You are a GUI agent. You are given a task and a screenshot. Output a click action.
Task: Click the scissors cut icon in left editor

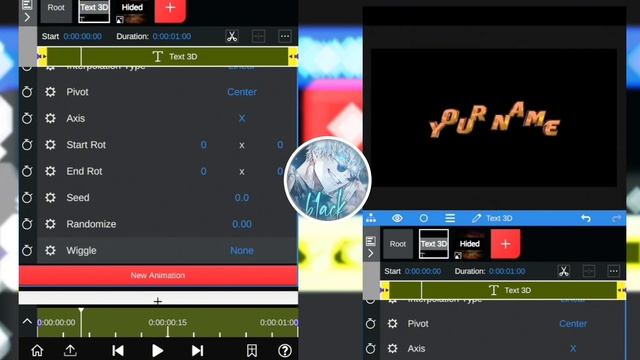coord(232,36)
